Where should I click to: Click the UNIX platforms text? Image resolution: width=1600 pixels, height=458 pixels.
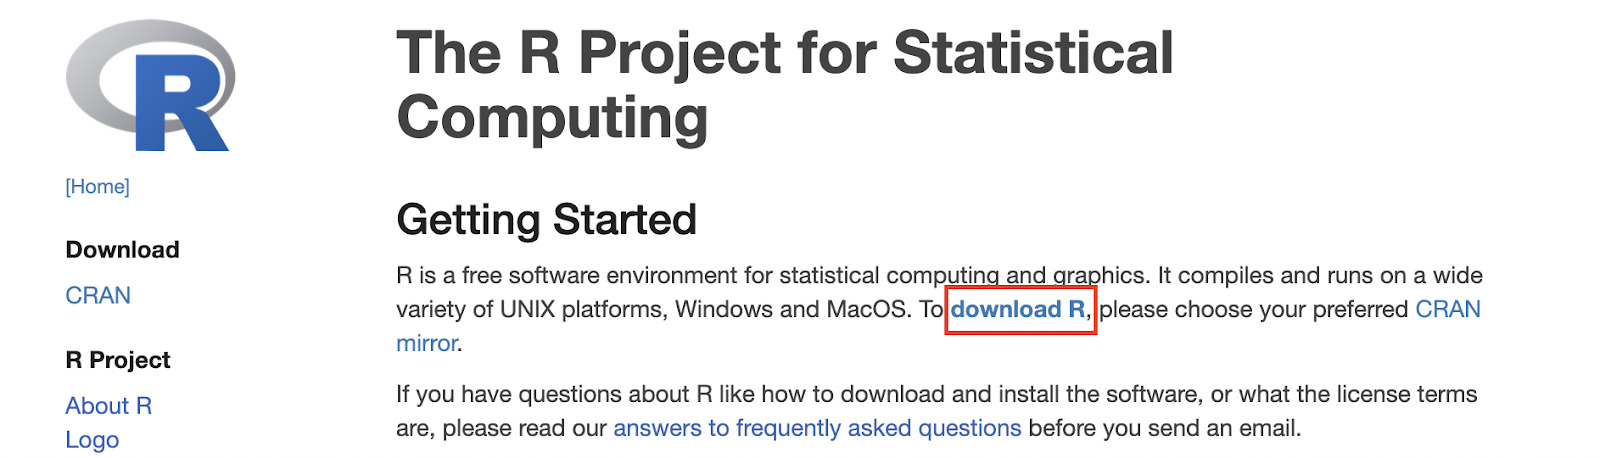(x=580, y=310)
